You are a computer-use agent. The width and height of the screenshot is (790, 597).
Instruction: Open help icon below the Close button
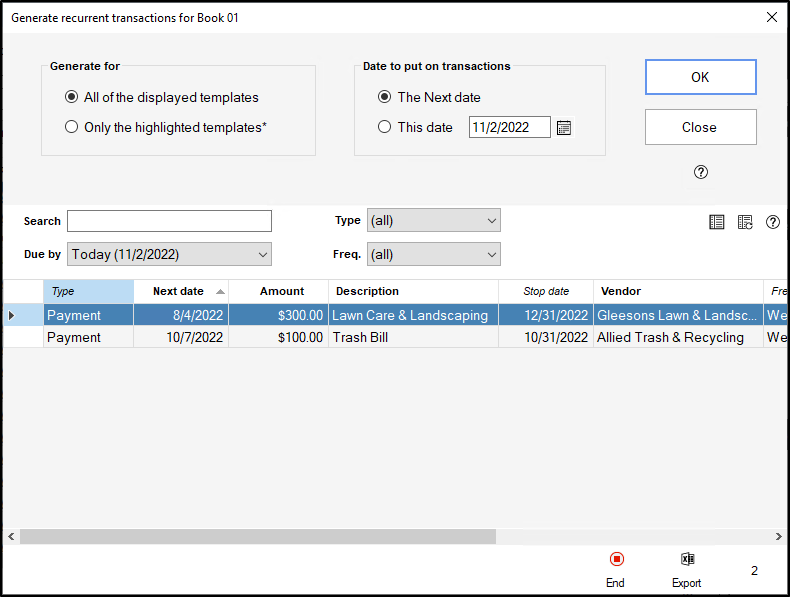[700, 172]
